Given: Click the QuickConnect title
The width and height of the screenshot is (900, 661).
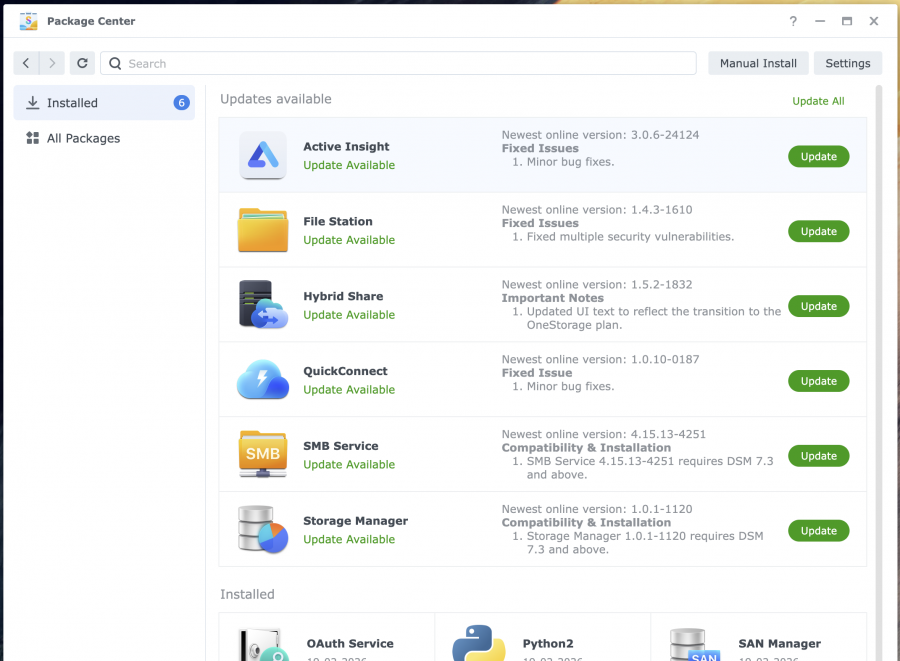Looking at the screenshot, I should point(345,371).
